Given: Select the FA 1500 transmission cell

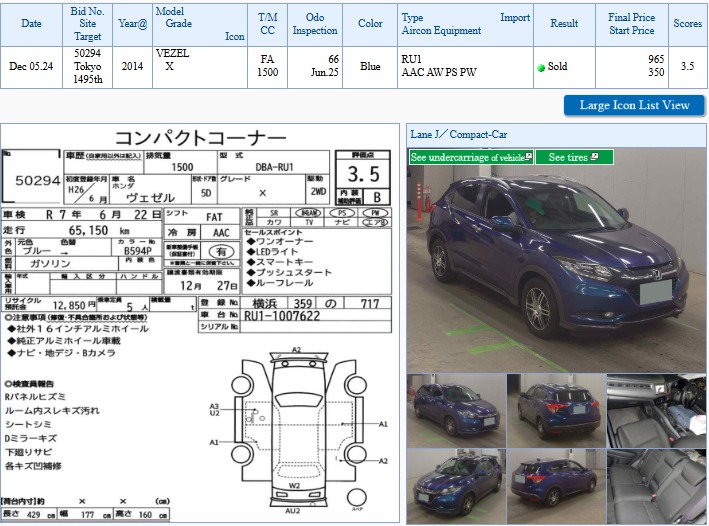Looking at the screenshot, I should coord(267,67).
